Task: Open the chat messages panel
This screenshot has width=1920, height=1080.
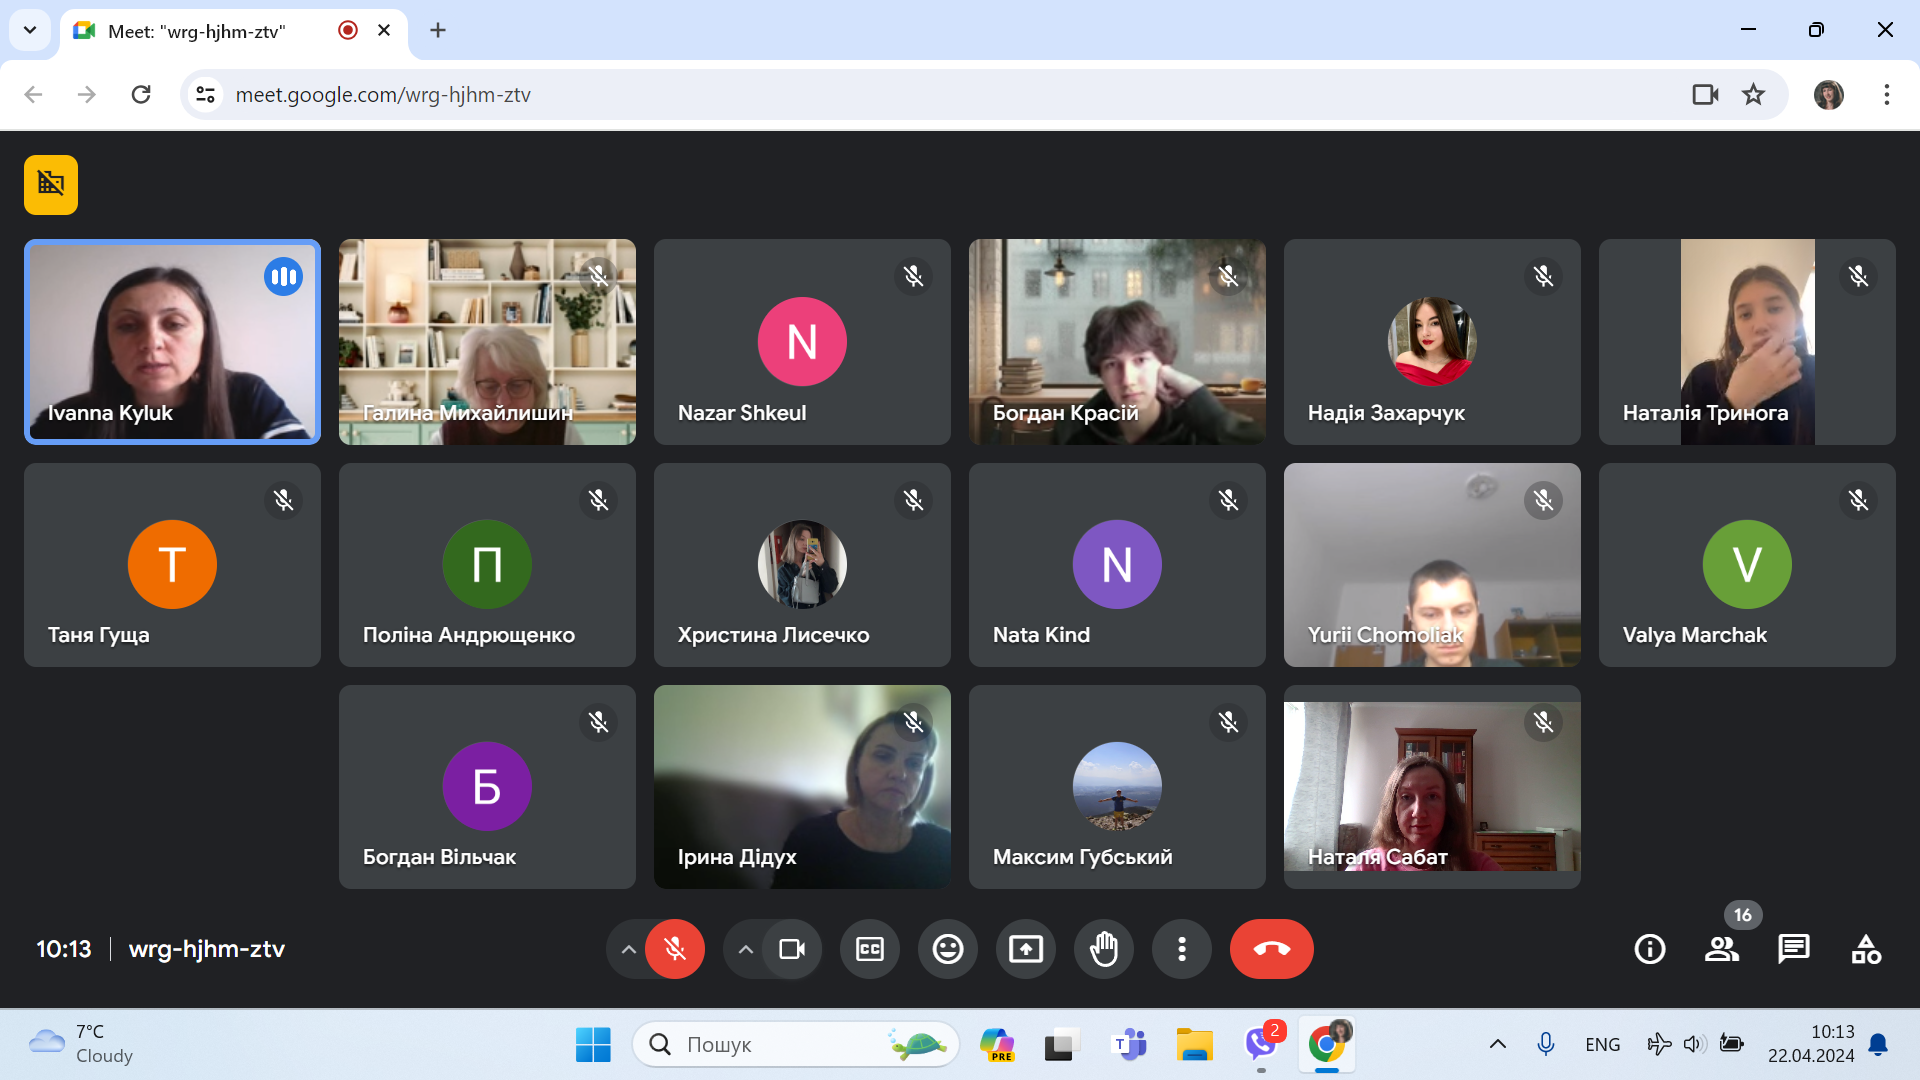Action: 1793,949
